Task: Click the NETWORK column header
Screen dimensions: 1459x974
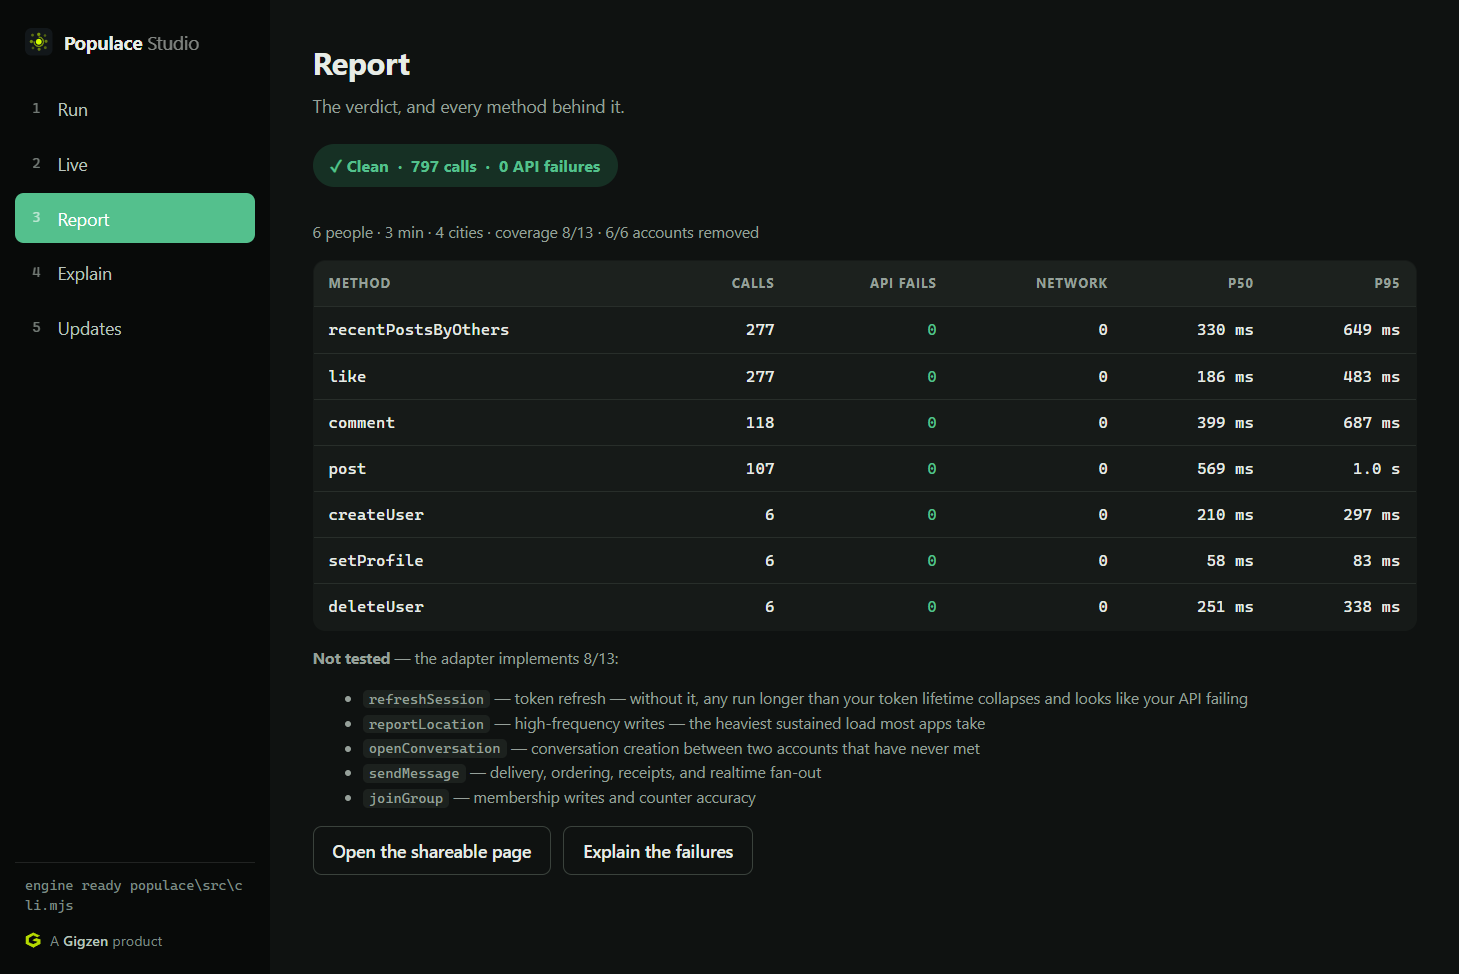Action: pyautogui.click(x=1071, y=284)
